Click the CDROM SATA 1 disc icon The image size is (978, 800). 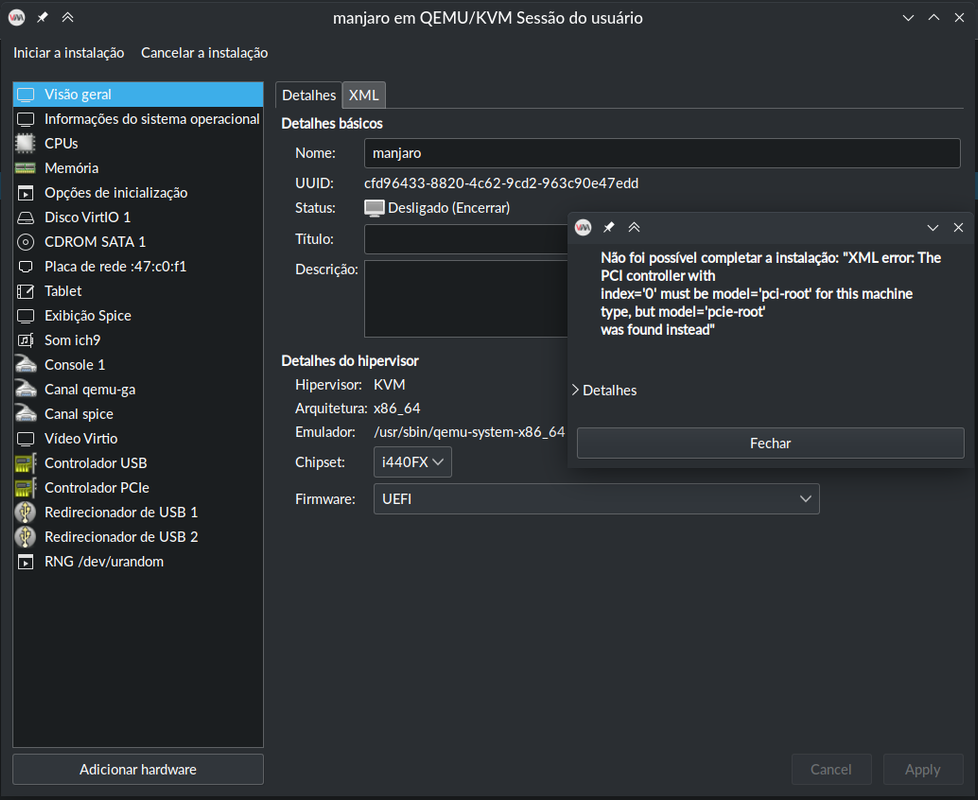(x=26, y=242)
